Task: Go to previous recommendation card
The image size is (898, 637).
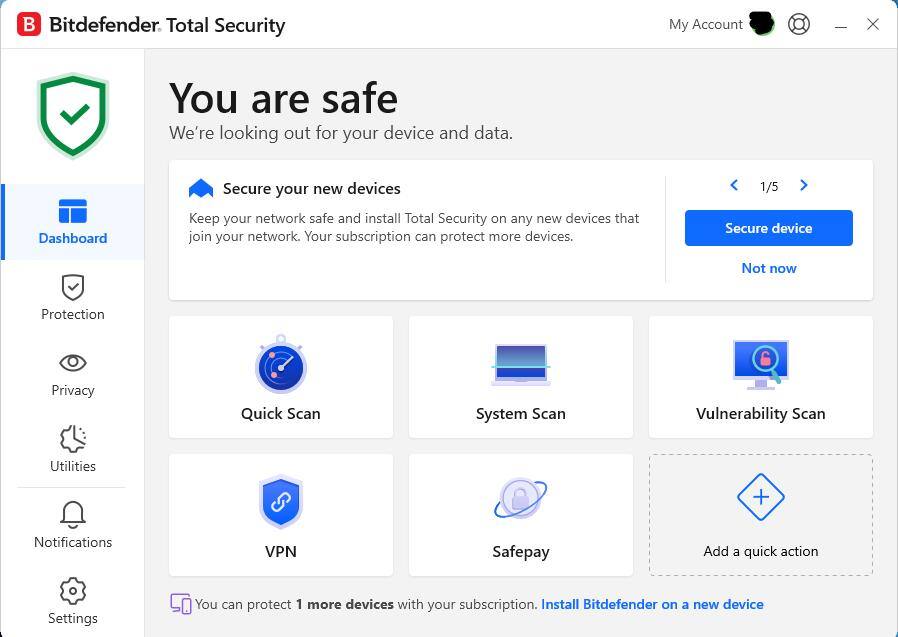Action: pyautogui.click(x=734, y=185)
